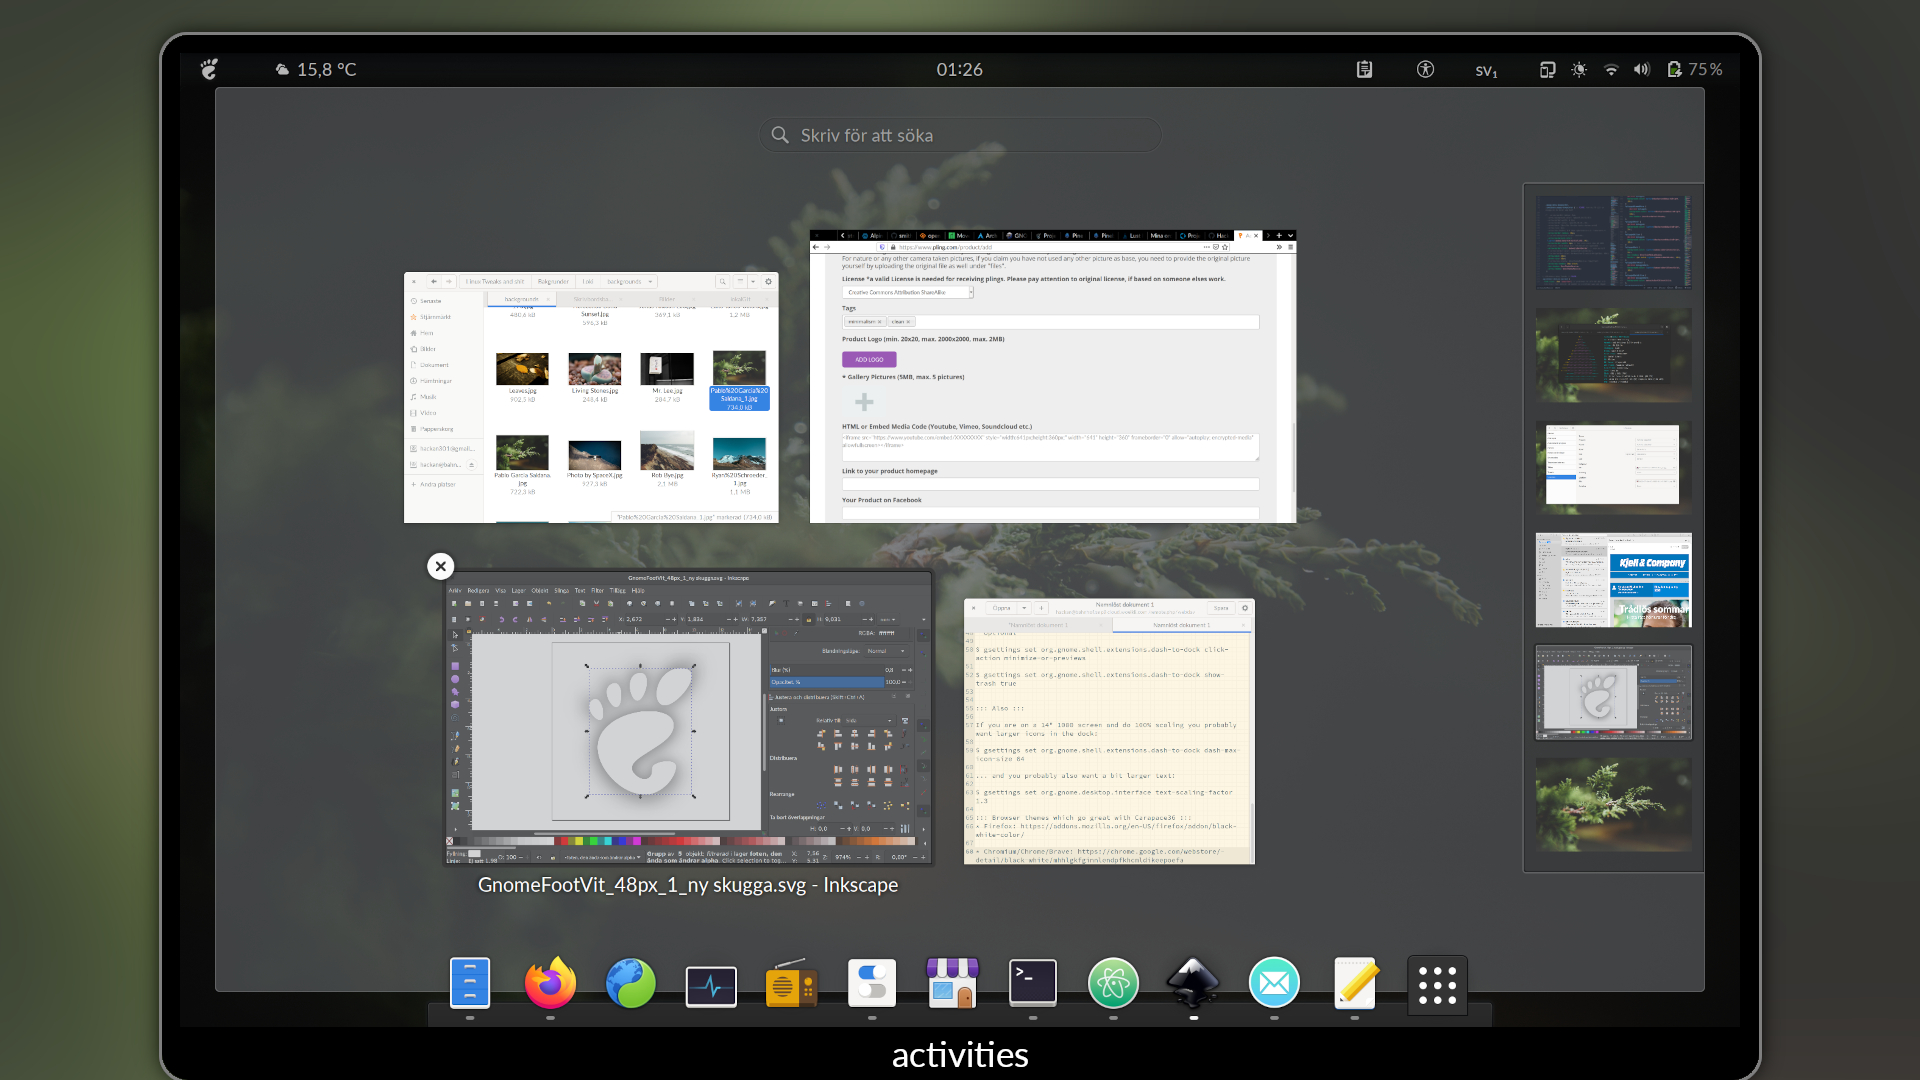Launch Firefox from the dock
Viewport: 1920px width, 1080px height.
point(550,984)
